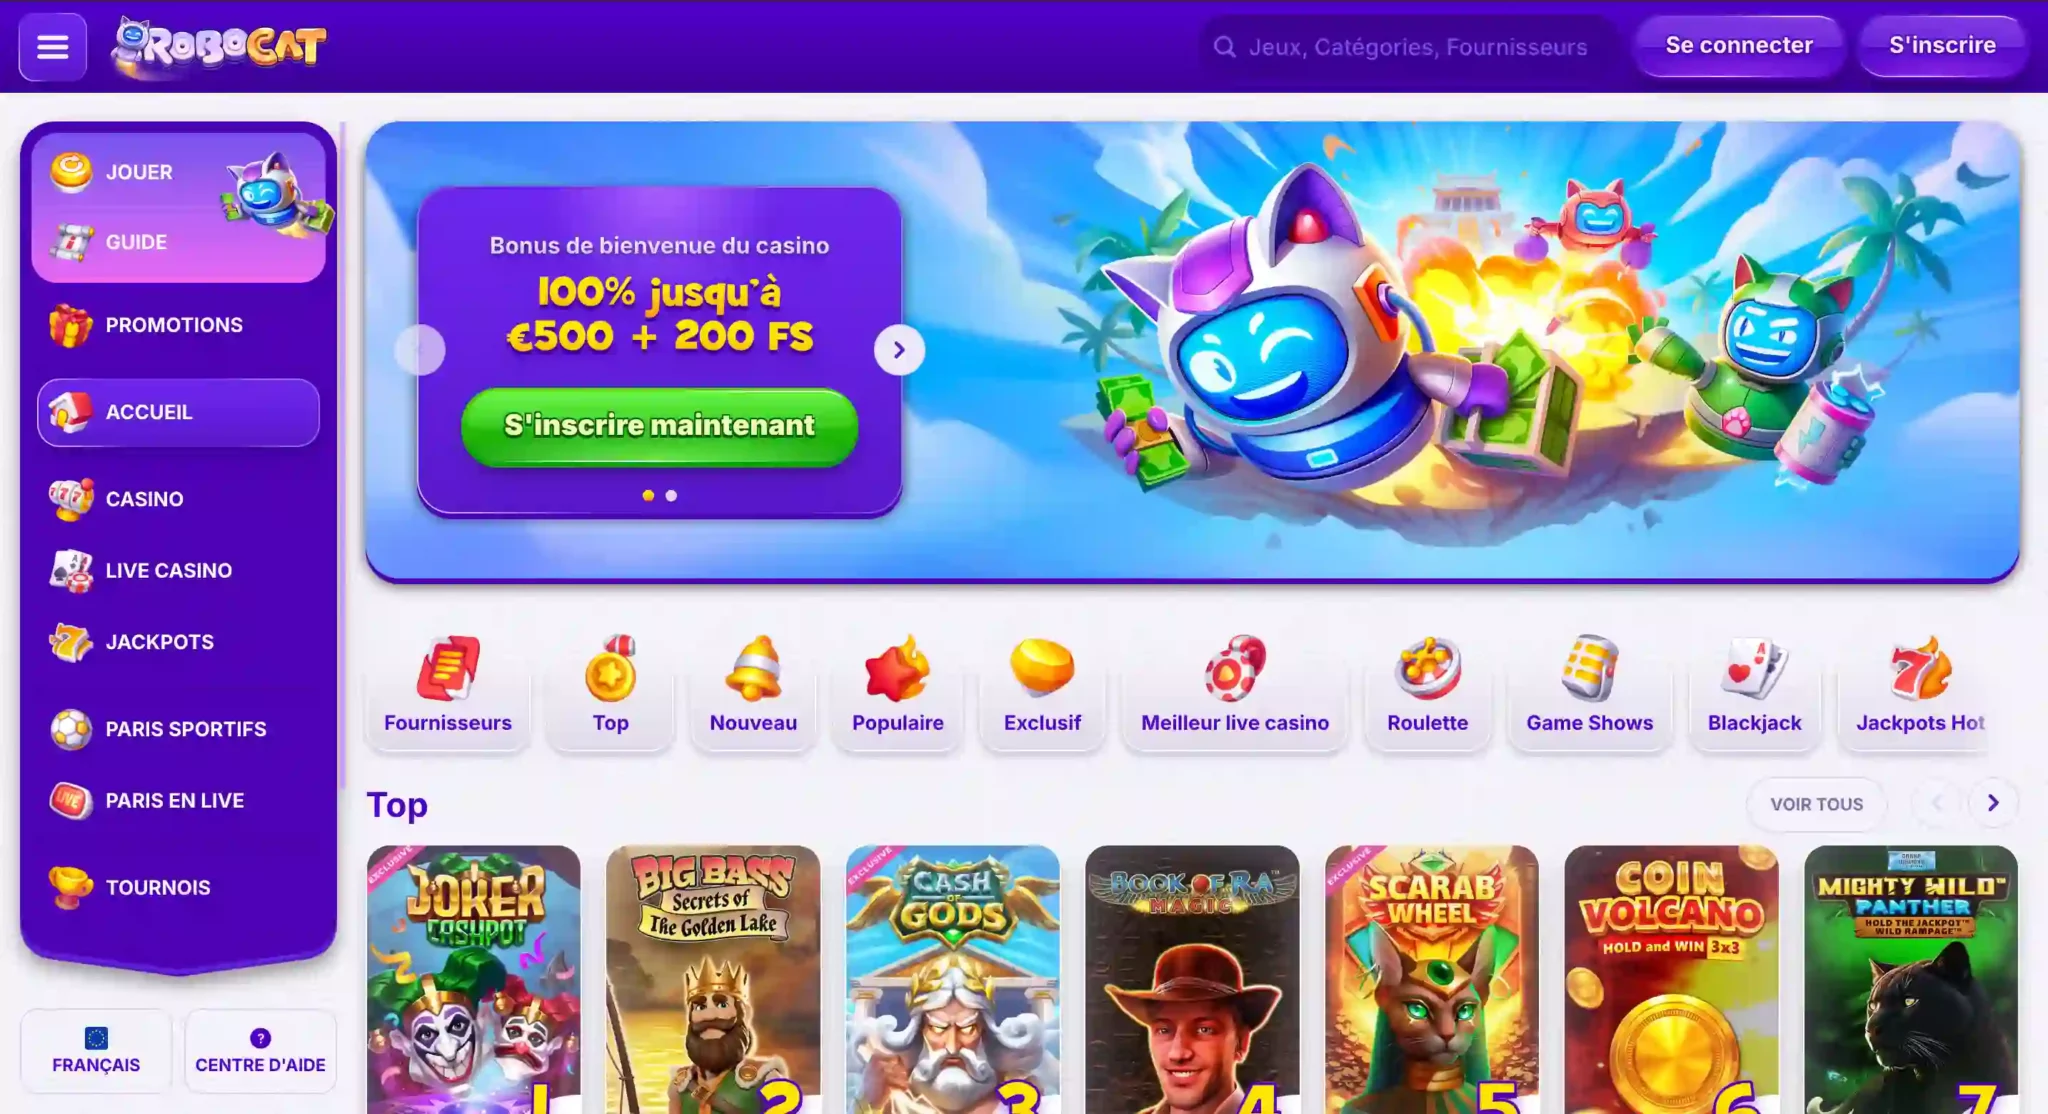
Task: Click the Se connecter button
Action: (x=1739, y=45)
